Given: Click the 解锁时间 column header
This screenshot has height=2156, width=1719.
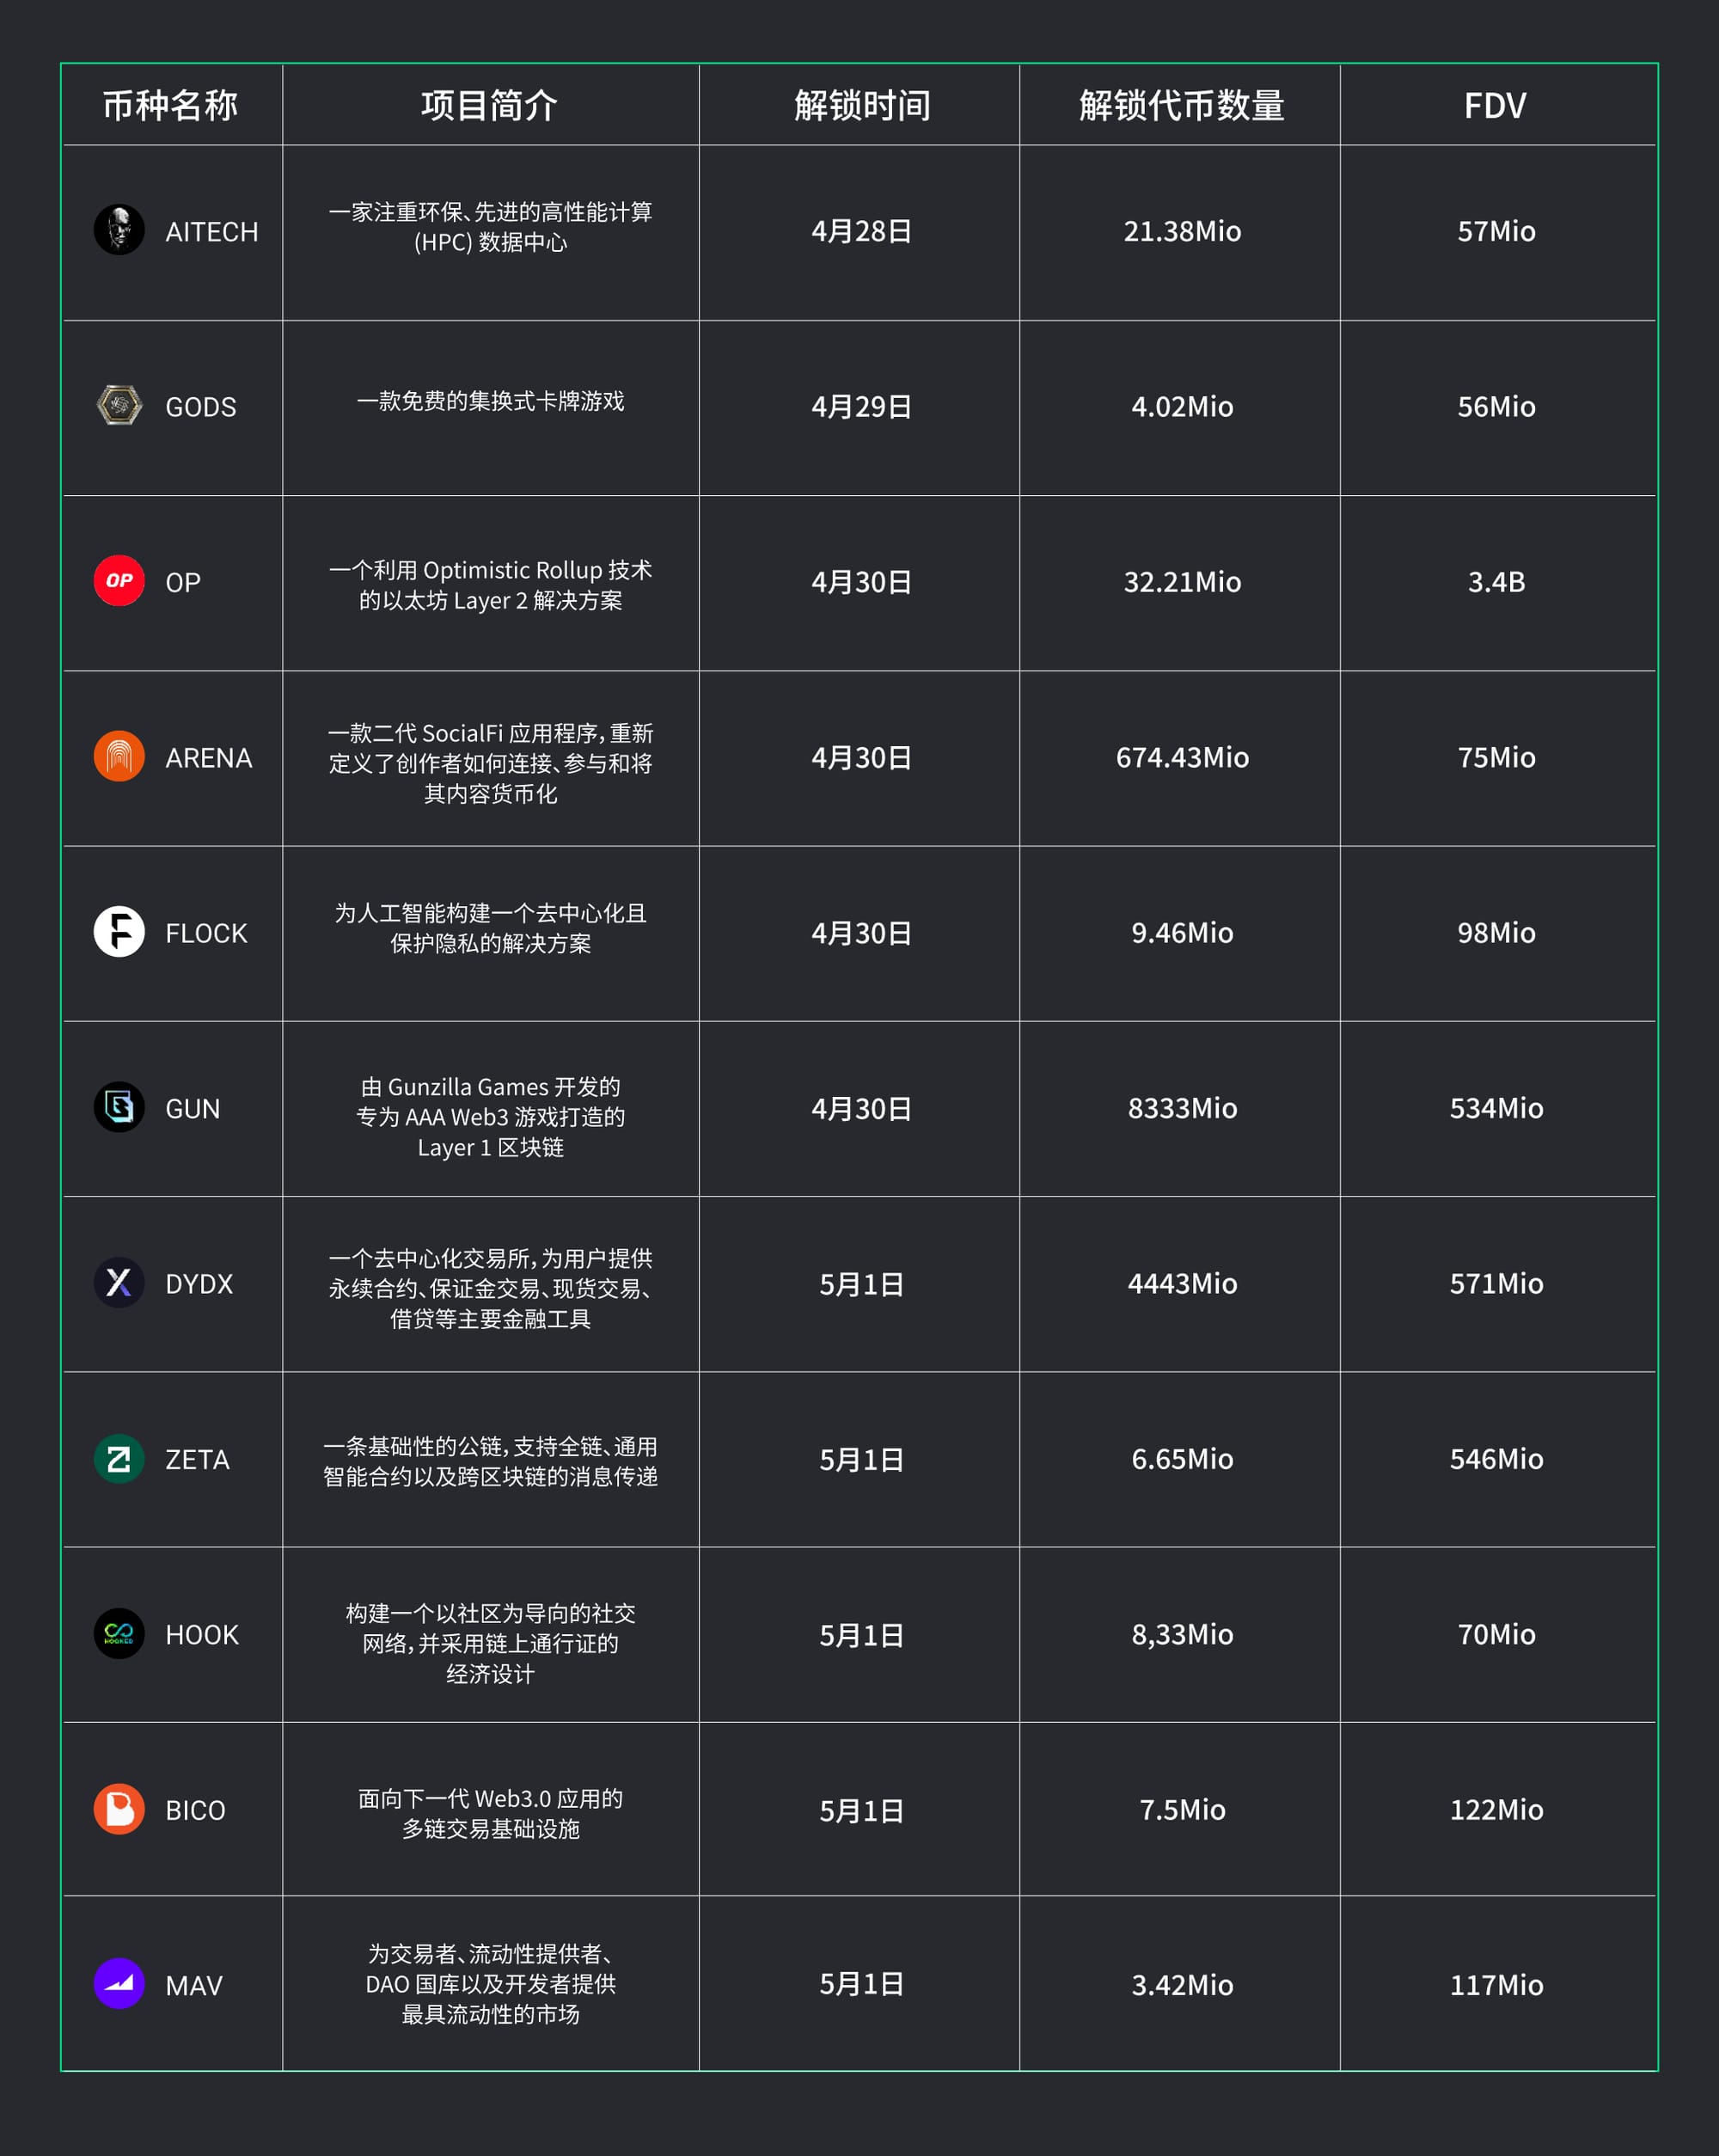Looking at the screenshot, I should 862,105.
